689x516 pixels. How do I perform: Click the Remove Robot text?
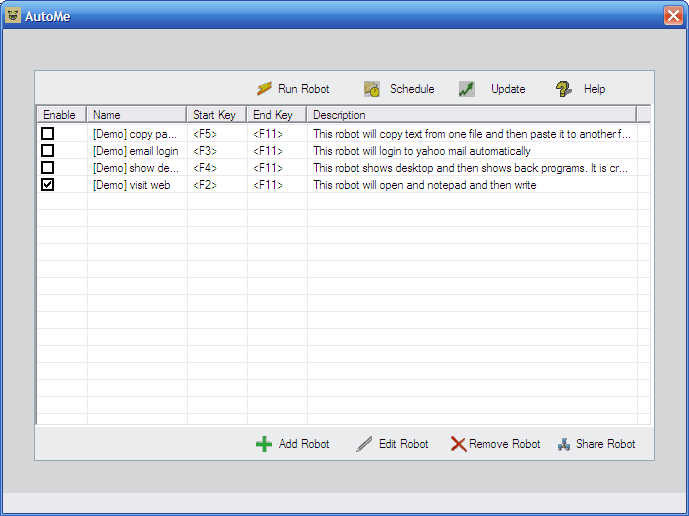pyautogui.click(x=504, y=444)
